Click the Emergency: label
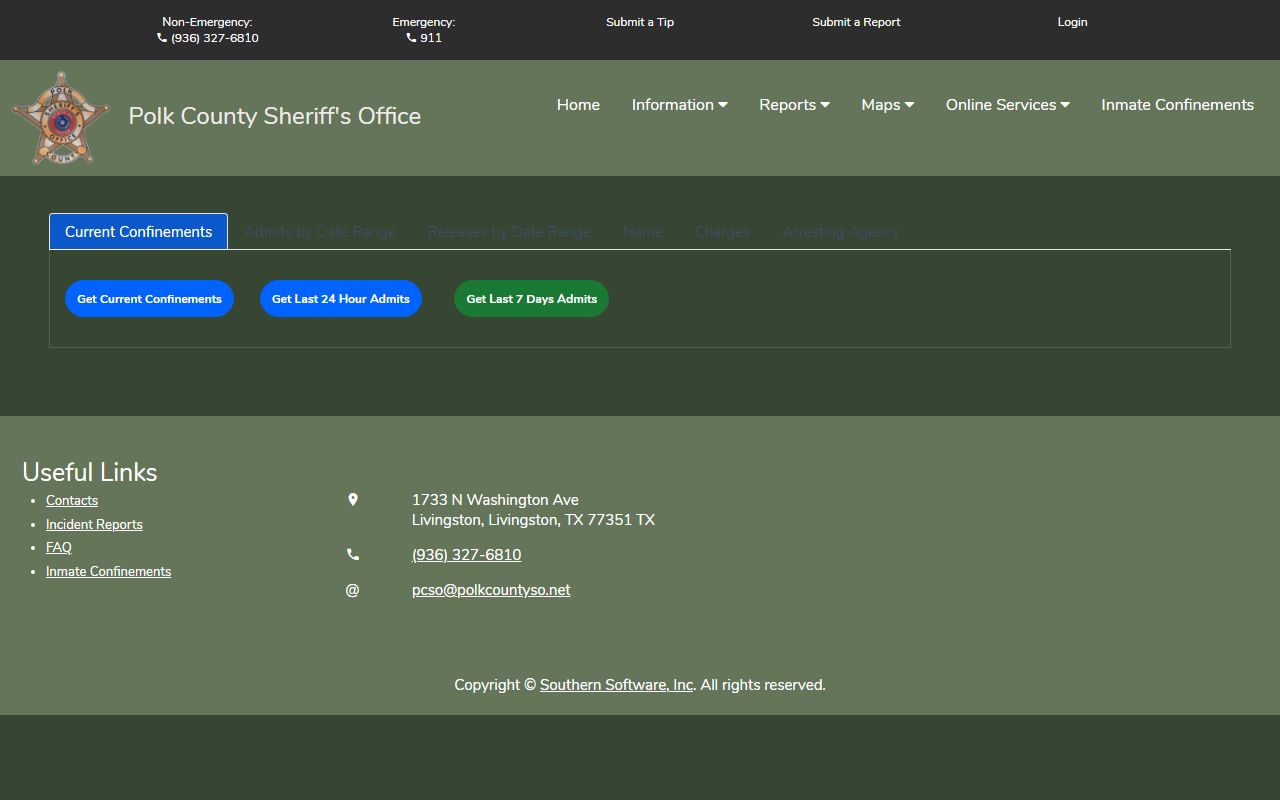1280x800 pixels. tap(424, 22)
